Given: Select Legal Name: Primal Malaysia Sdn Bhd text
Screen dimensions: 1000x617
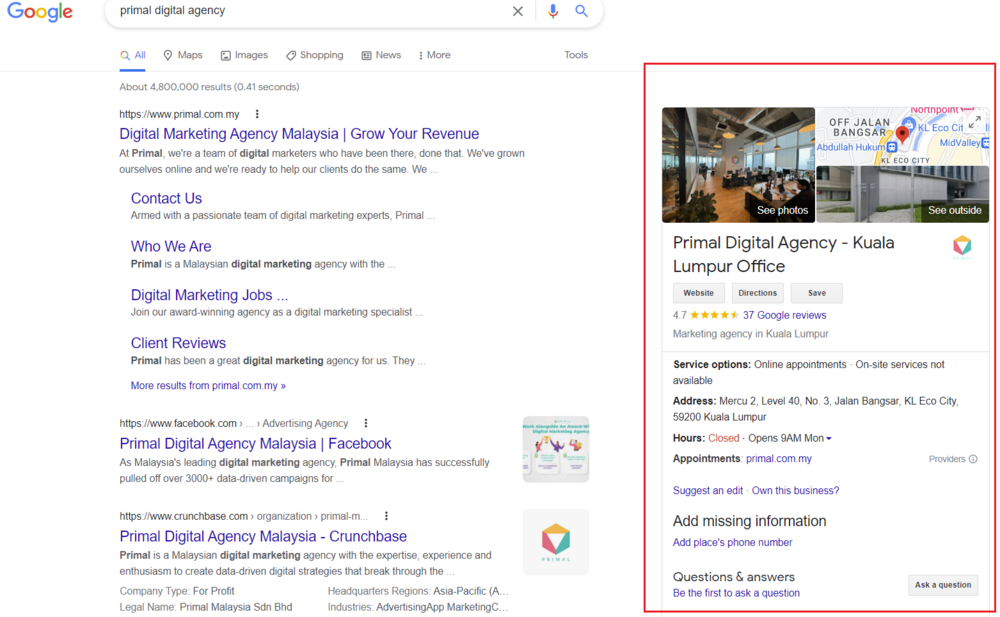Looking at the screenshot, I should click(x=205, y=607).
